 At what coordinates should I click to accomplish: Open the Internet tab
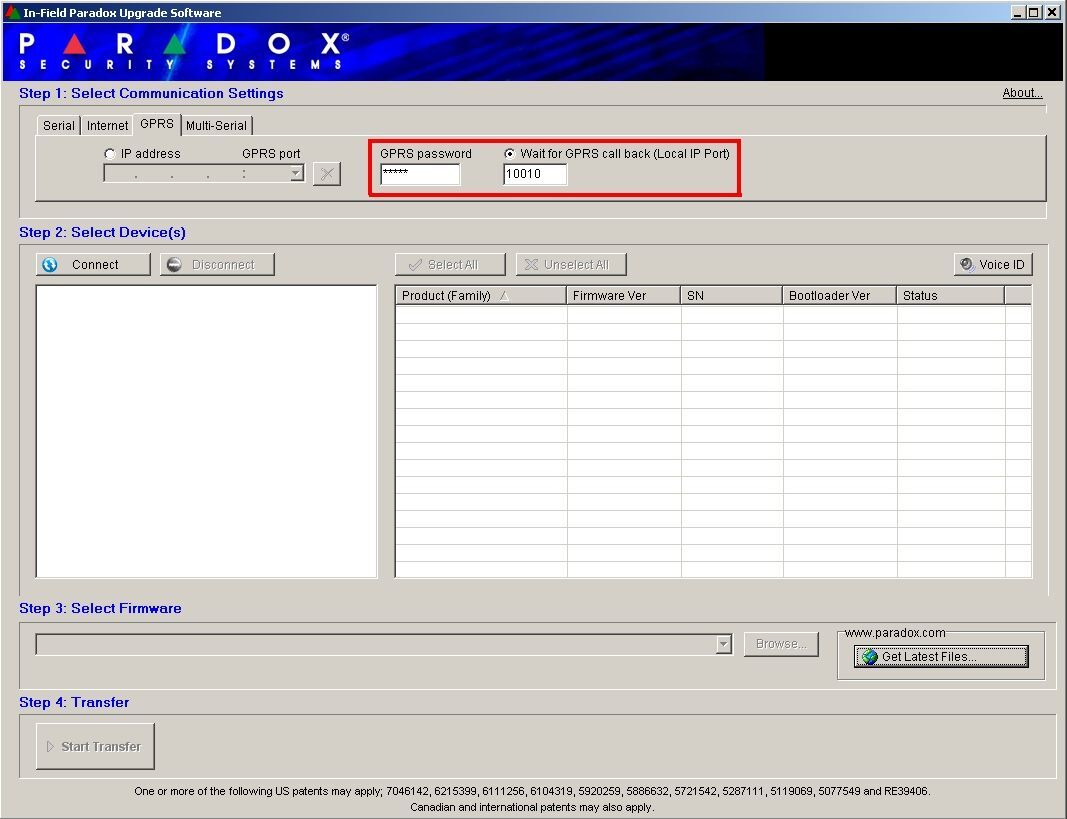coord(107,126)
